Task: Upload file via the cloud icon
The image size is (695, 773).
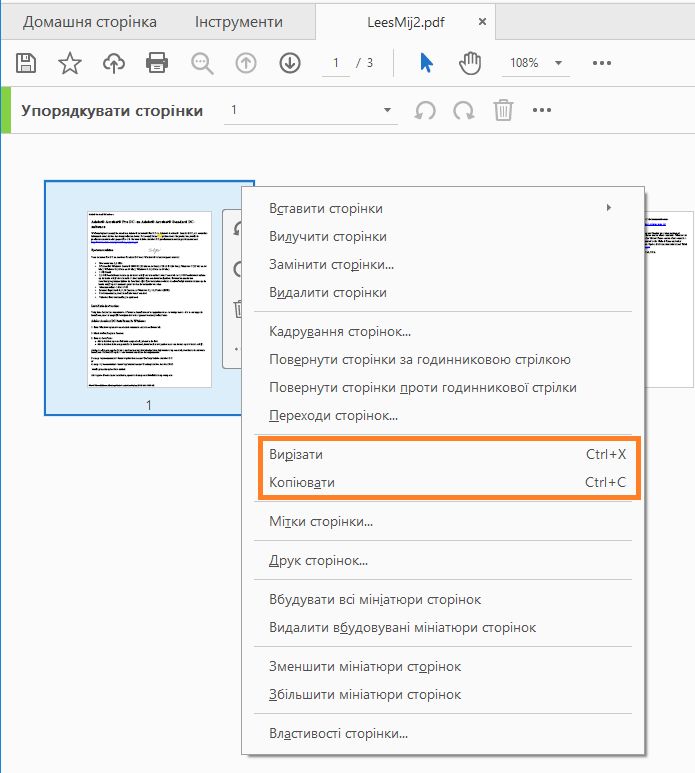Action: click(x=113, y=63)
